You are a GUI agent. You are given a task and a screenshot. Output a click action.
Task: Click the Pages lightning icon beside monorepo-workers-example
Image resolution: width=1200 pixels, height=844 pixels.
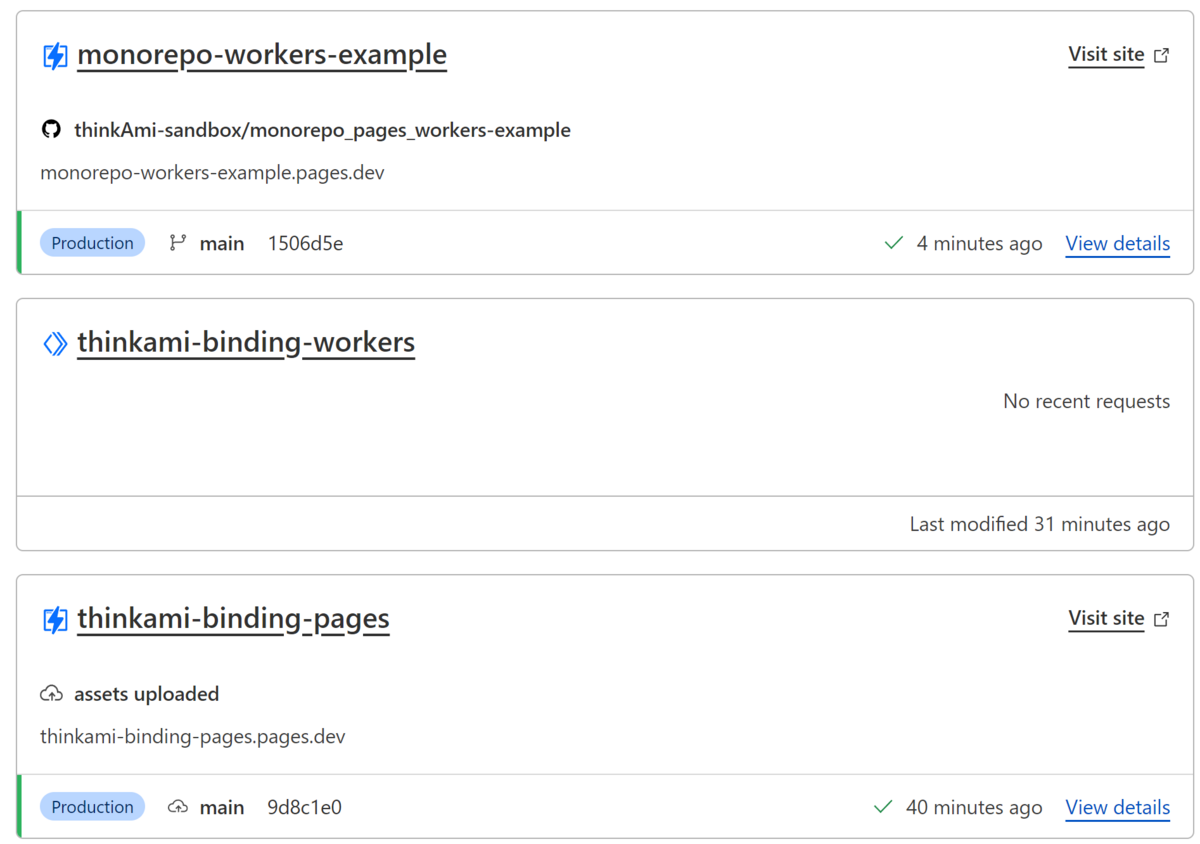coord(57,54)
